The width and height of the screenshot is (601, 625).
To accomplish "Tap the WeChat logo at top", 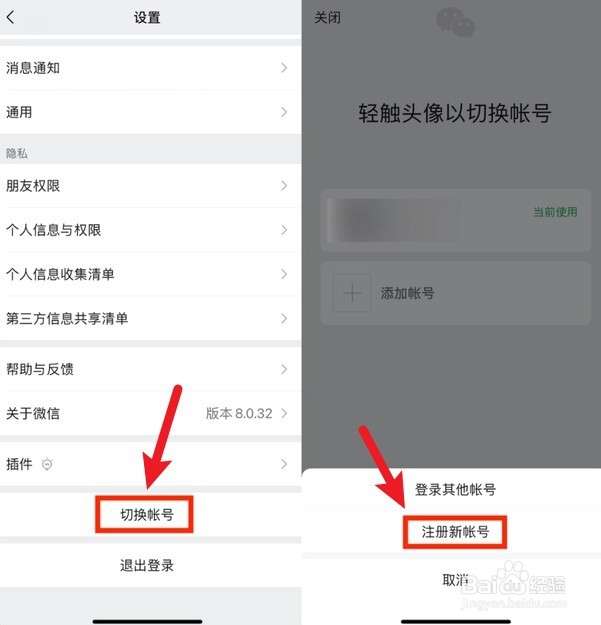I will point(456,22).
